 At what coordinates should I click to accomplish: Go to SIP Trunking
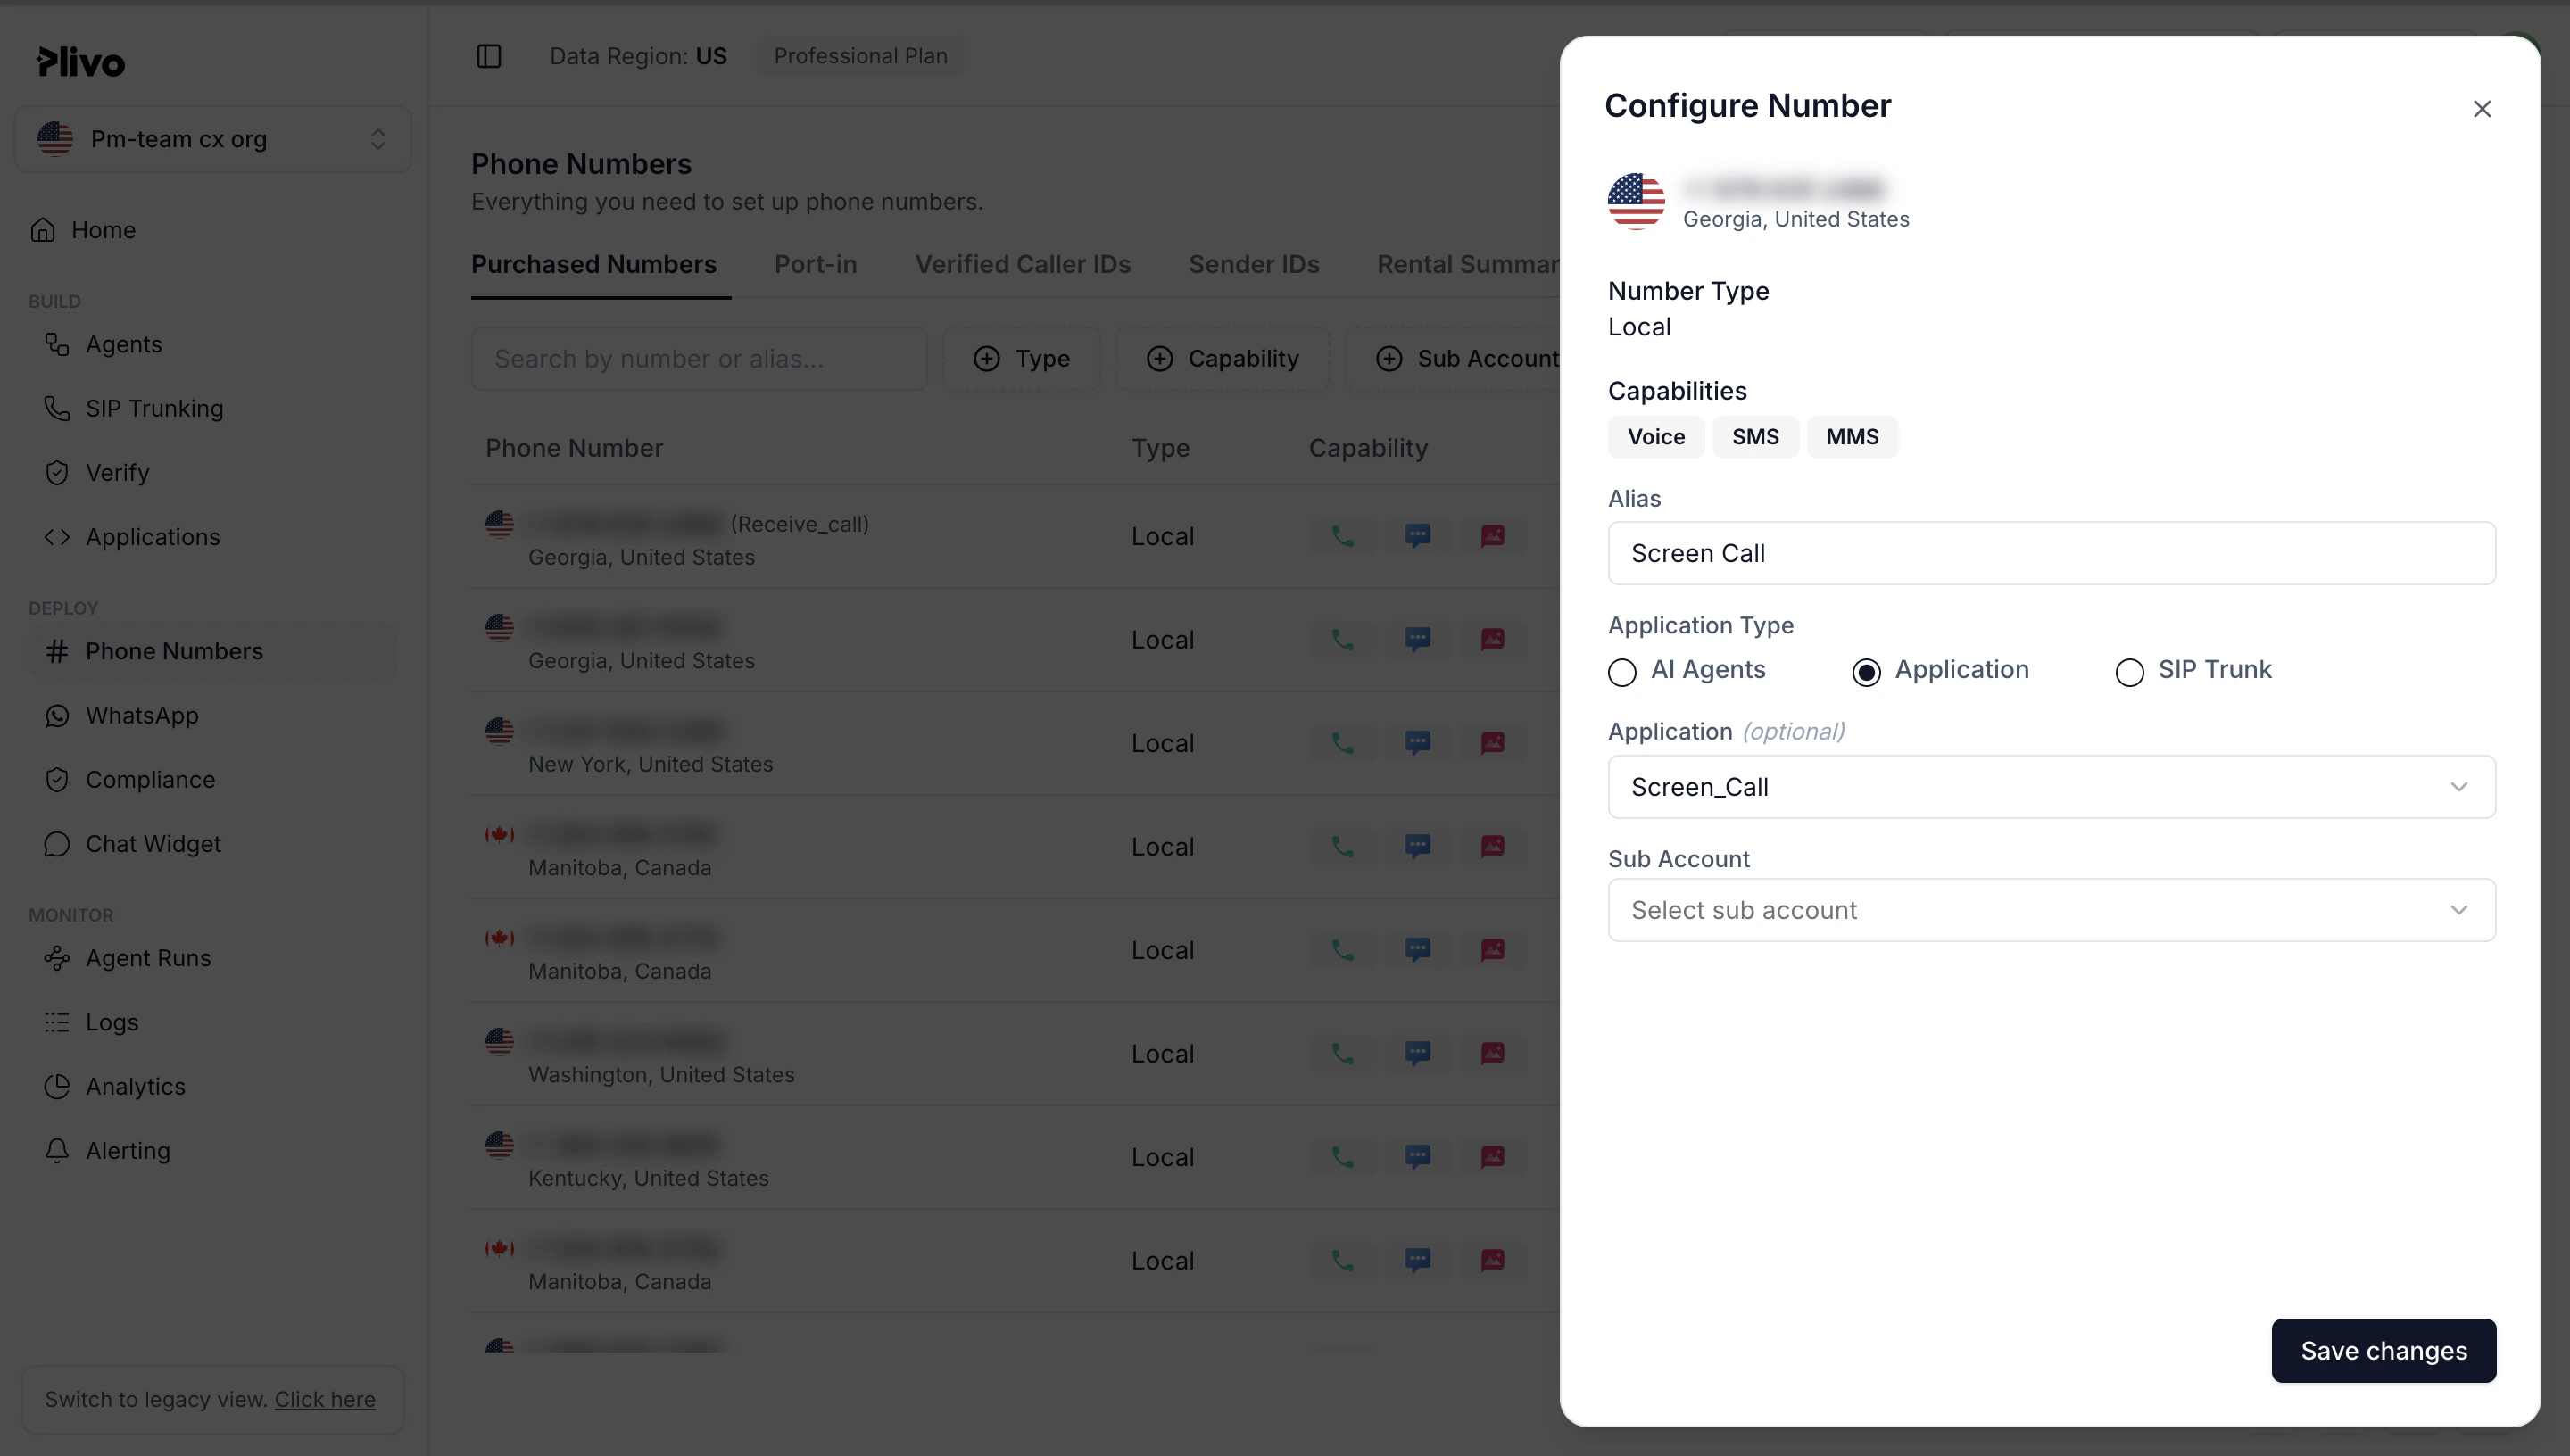(x=213, y=408)
